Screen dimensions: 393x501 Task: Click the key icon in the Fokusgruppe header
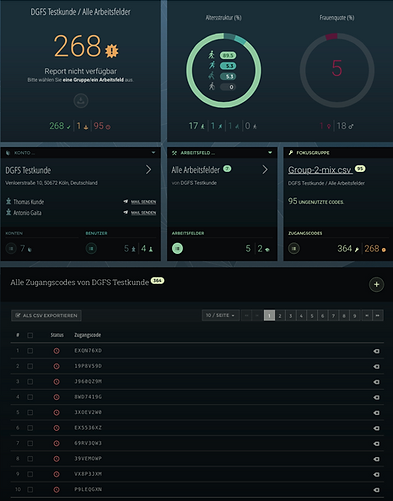click(291, 153)
